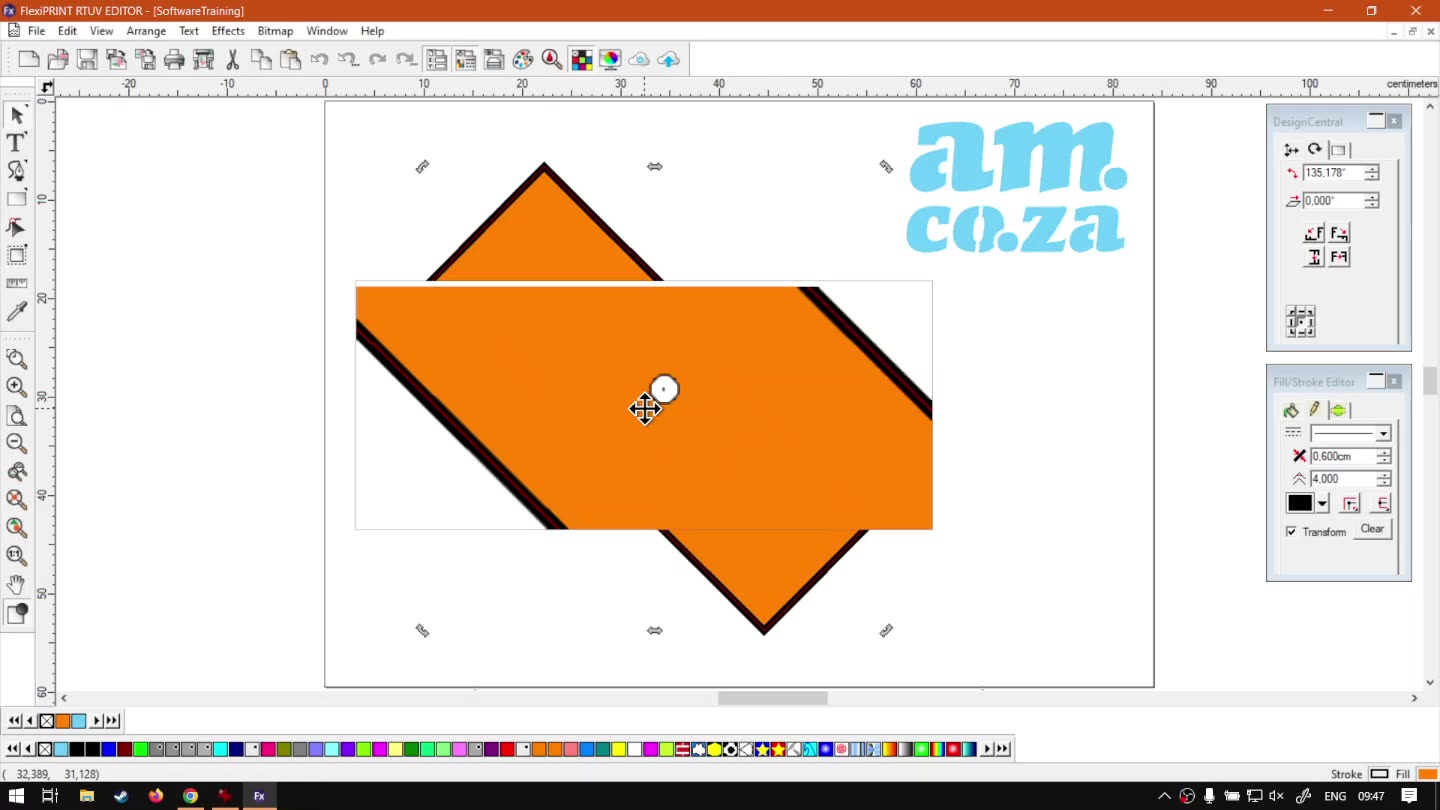
Task: Open the color palette icon in toolbar
Action: [x=523, y=60]
